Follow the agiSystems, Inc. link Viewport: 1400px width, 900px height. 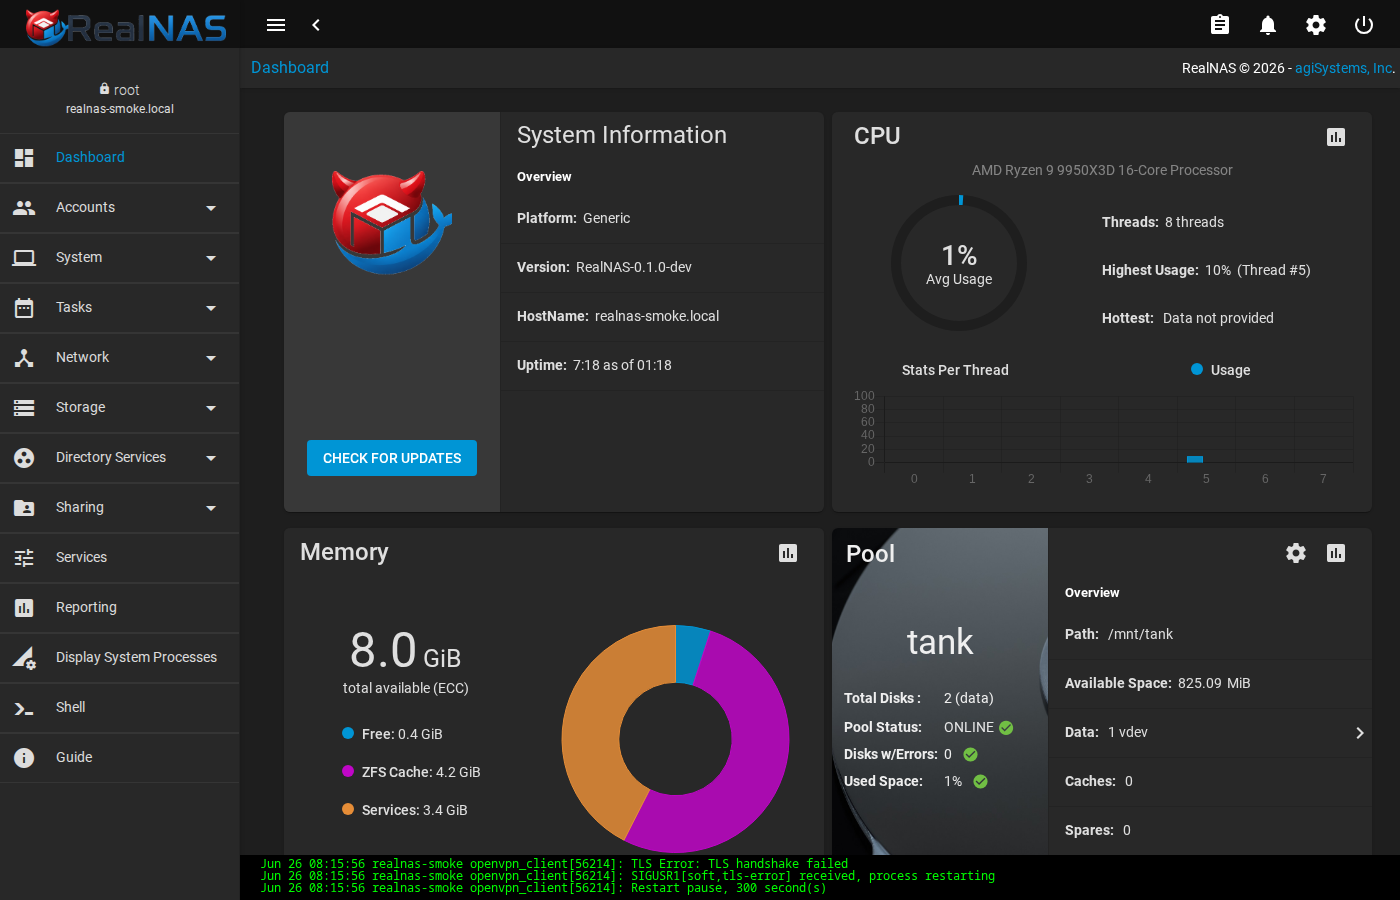[x=1344, y=68]
